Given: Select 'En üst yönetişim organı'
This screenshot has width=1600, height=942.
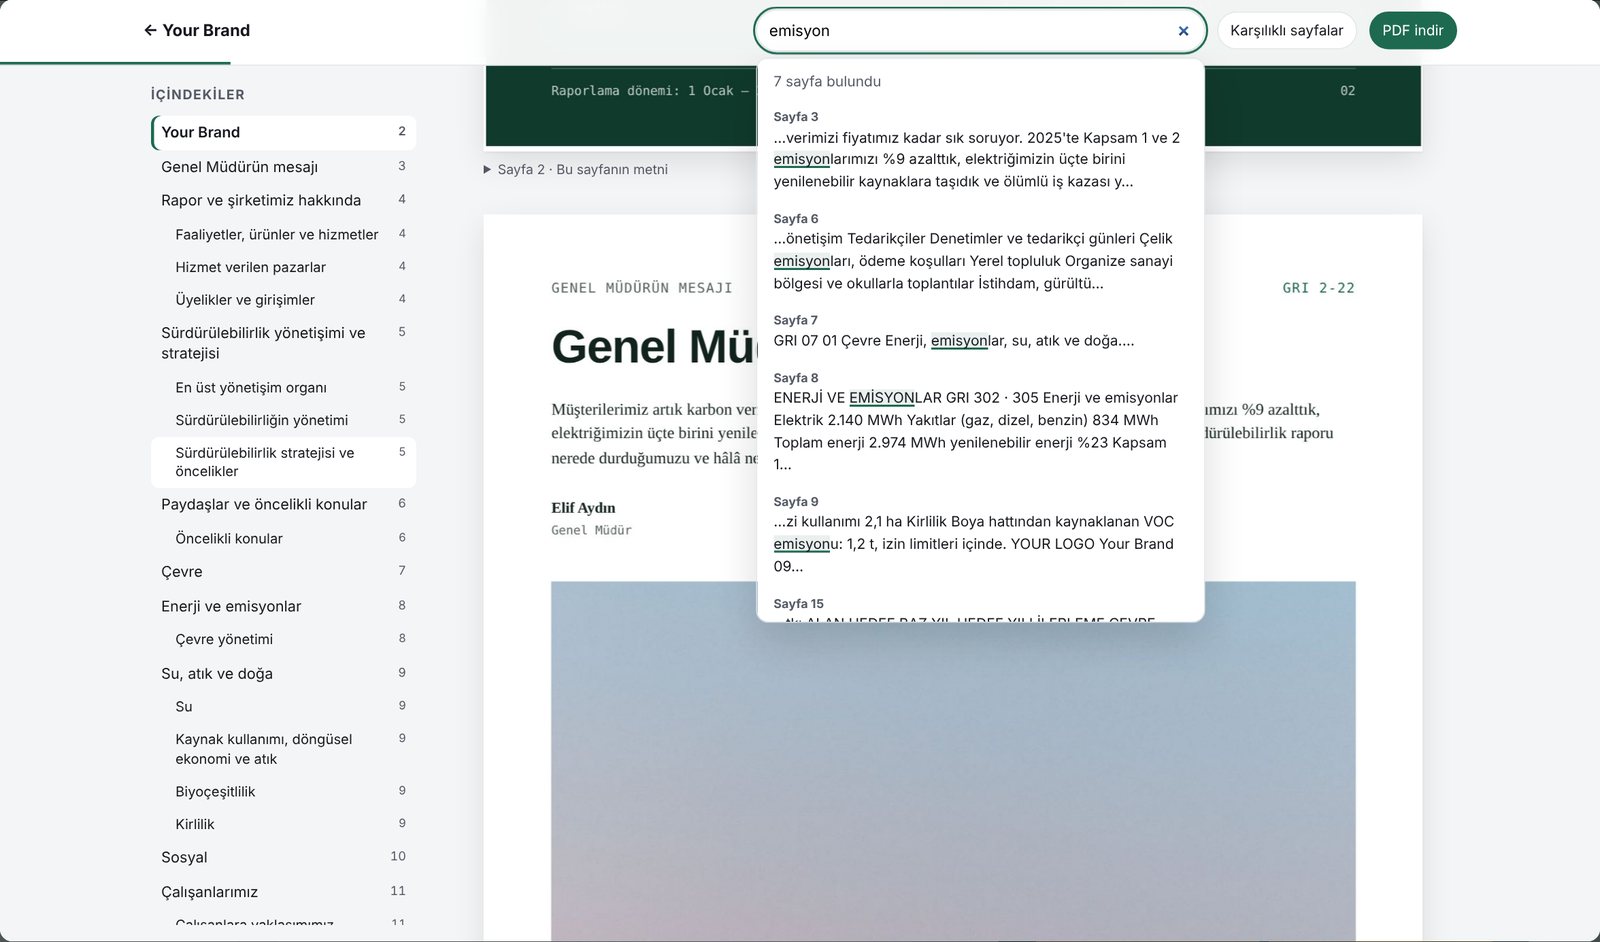Looking at the screenshot, I should pos(284,387).
